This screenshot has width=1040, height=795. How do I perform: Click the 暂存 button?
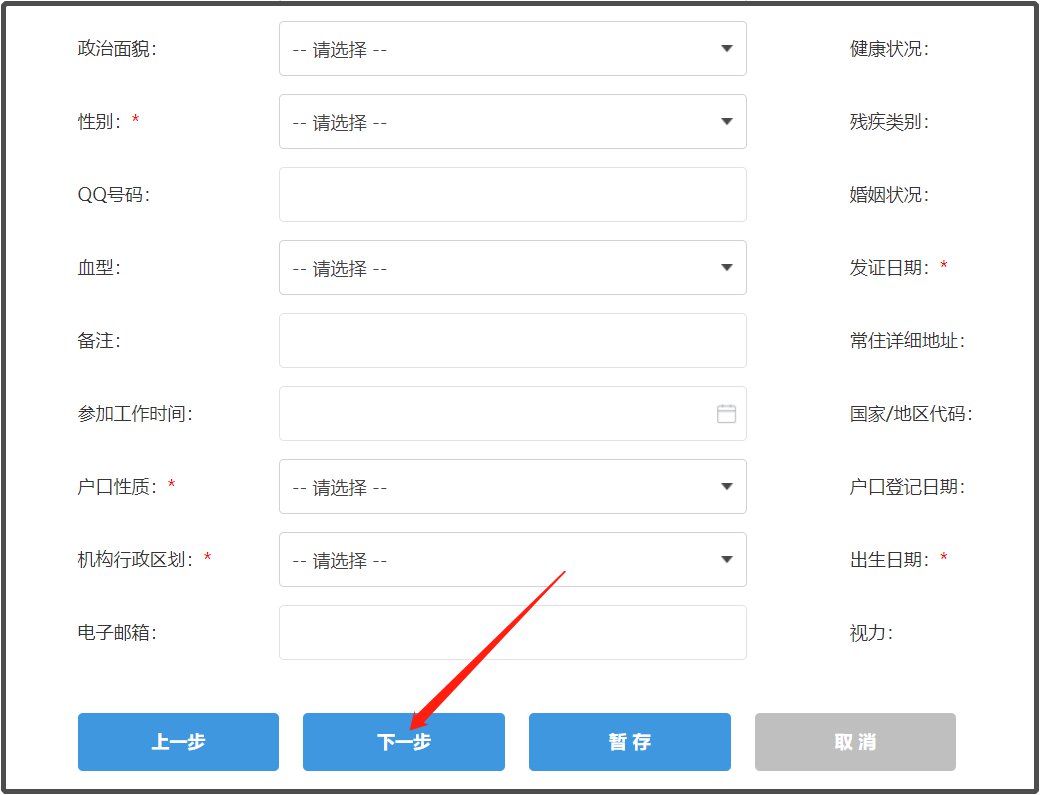point(630,742)
